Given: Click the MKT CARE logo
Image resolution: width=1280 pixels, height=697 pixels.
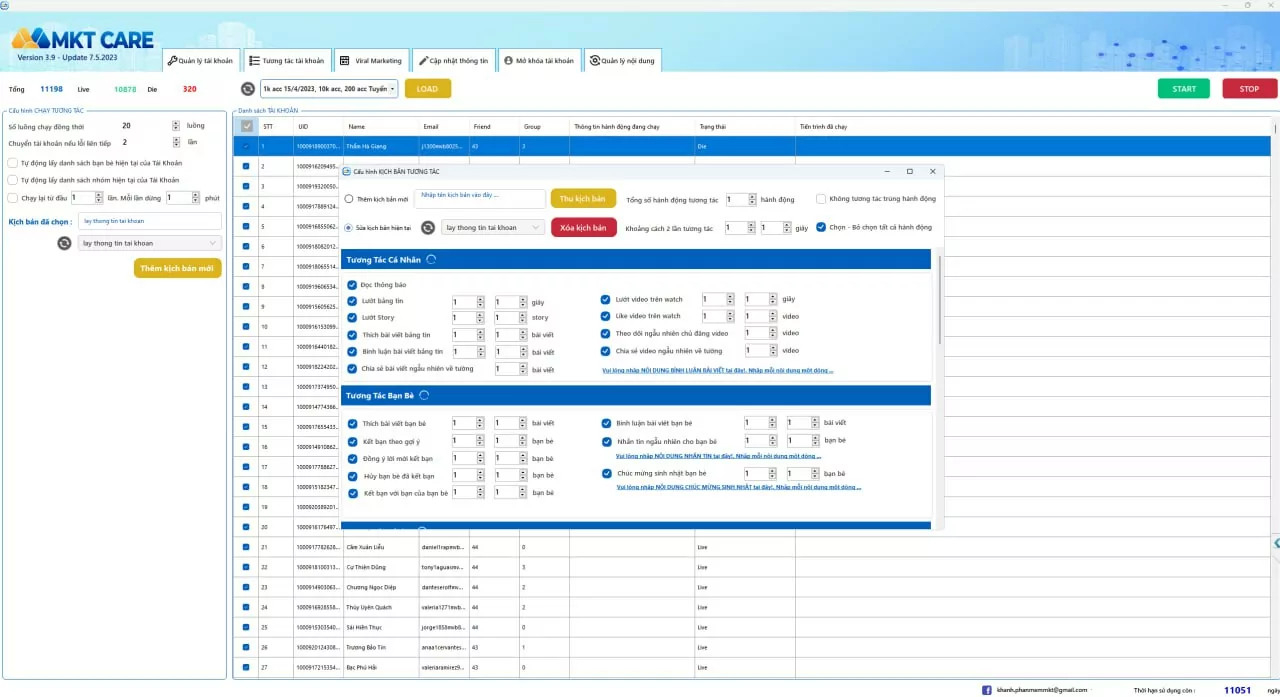Looking at the screenshot, I should (82, 41).
